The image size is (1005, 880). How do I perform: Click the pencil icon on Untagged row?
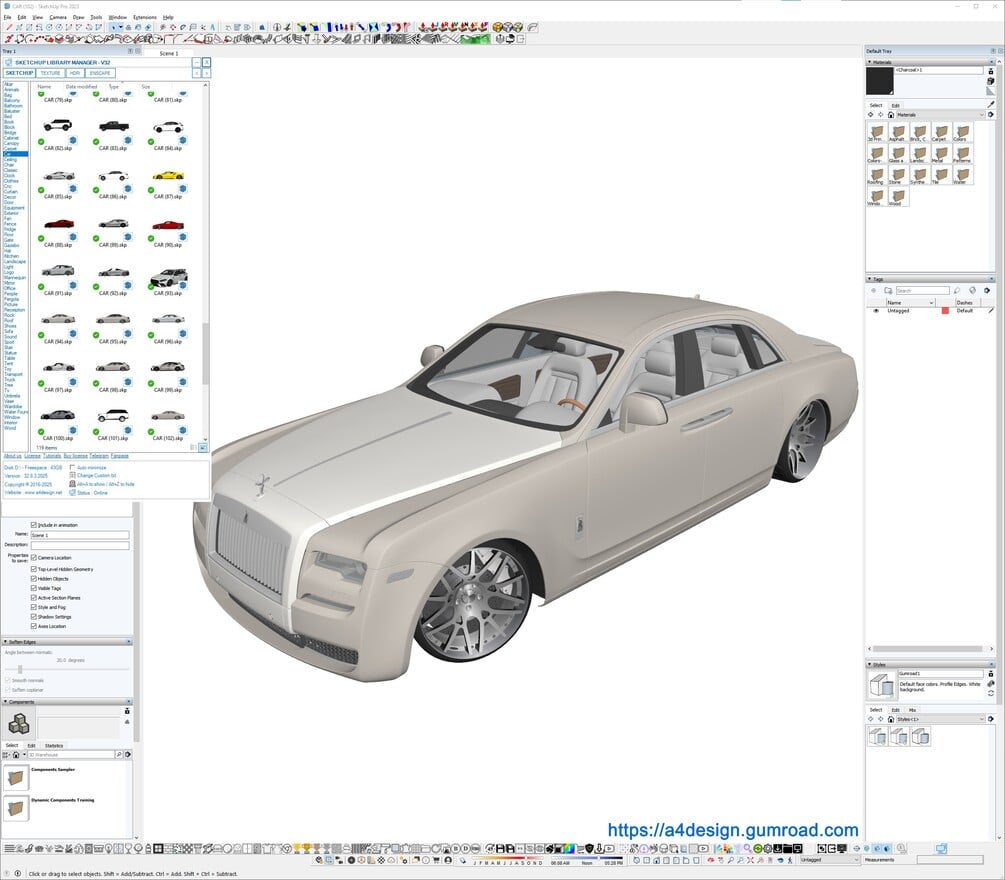pyautogui.click(x=991, y=311)
